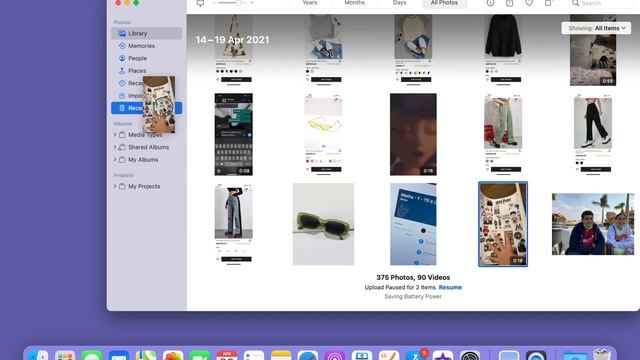Click the Rotate icon in toolbar
Image resolution: width=640 pixels, height=360 pixels.
548,3
